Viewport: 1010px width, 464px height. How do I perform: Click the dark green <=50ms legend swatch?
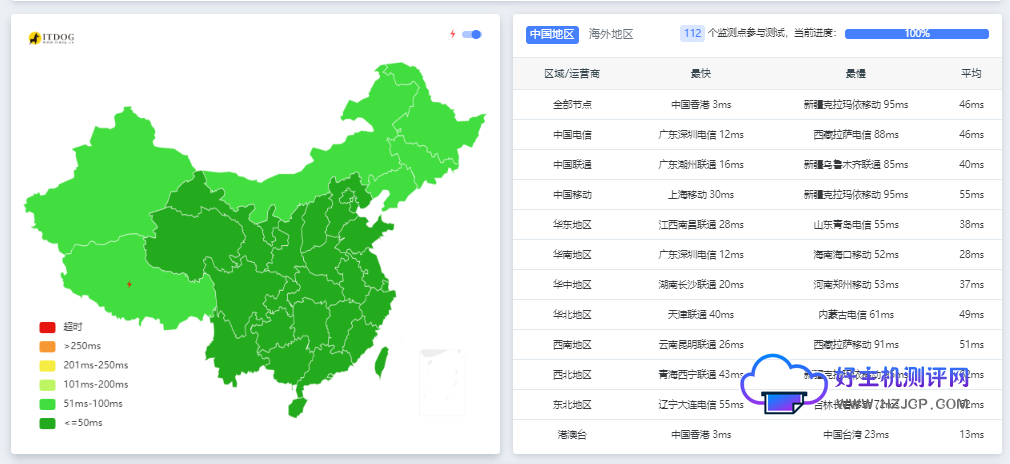tap(47, 422)
